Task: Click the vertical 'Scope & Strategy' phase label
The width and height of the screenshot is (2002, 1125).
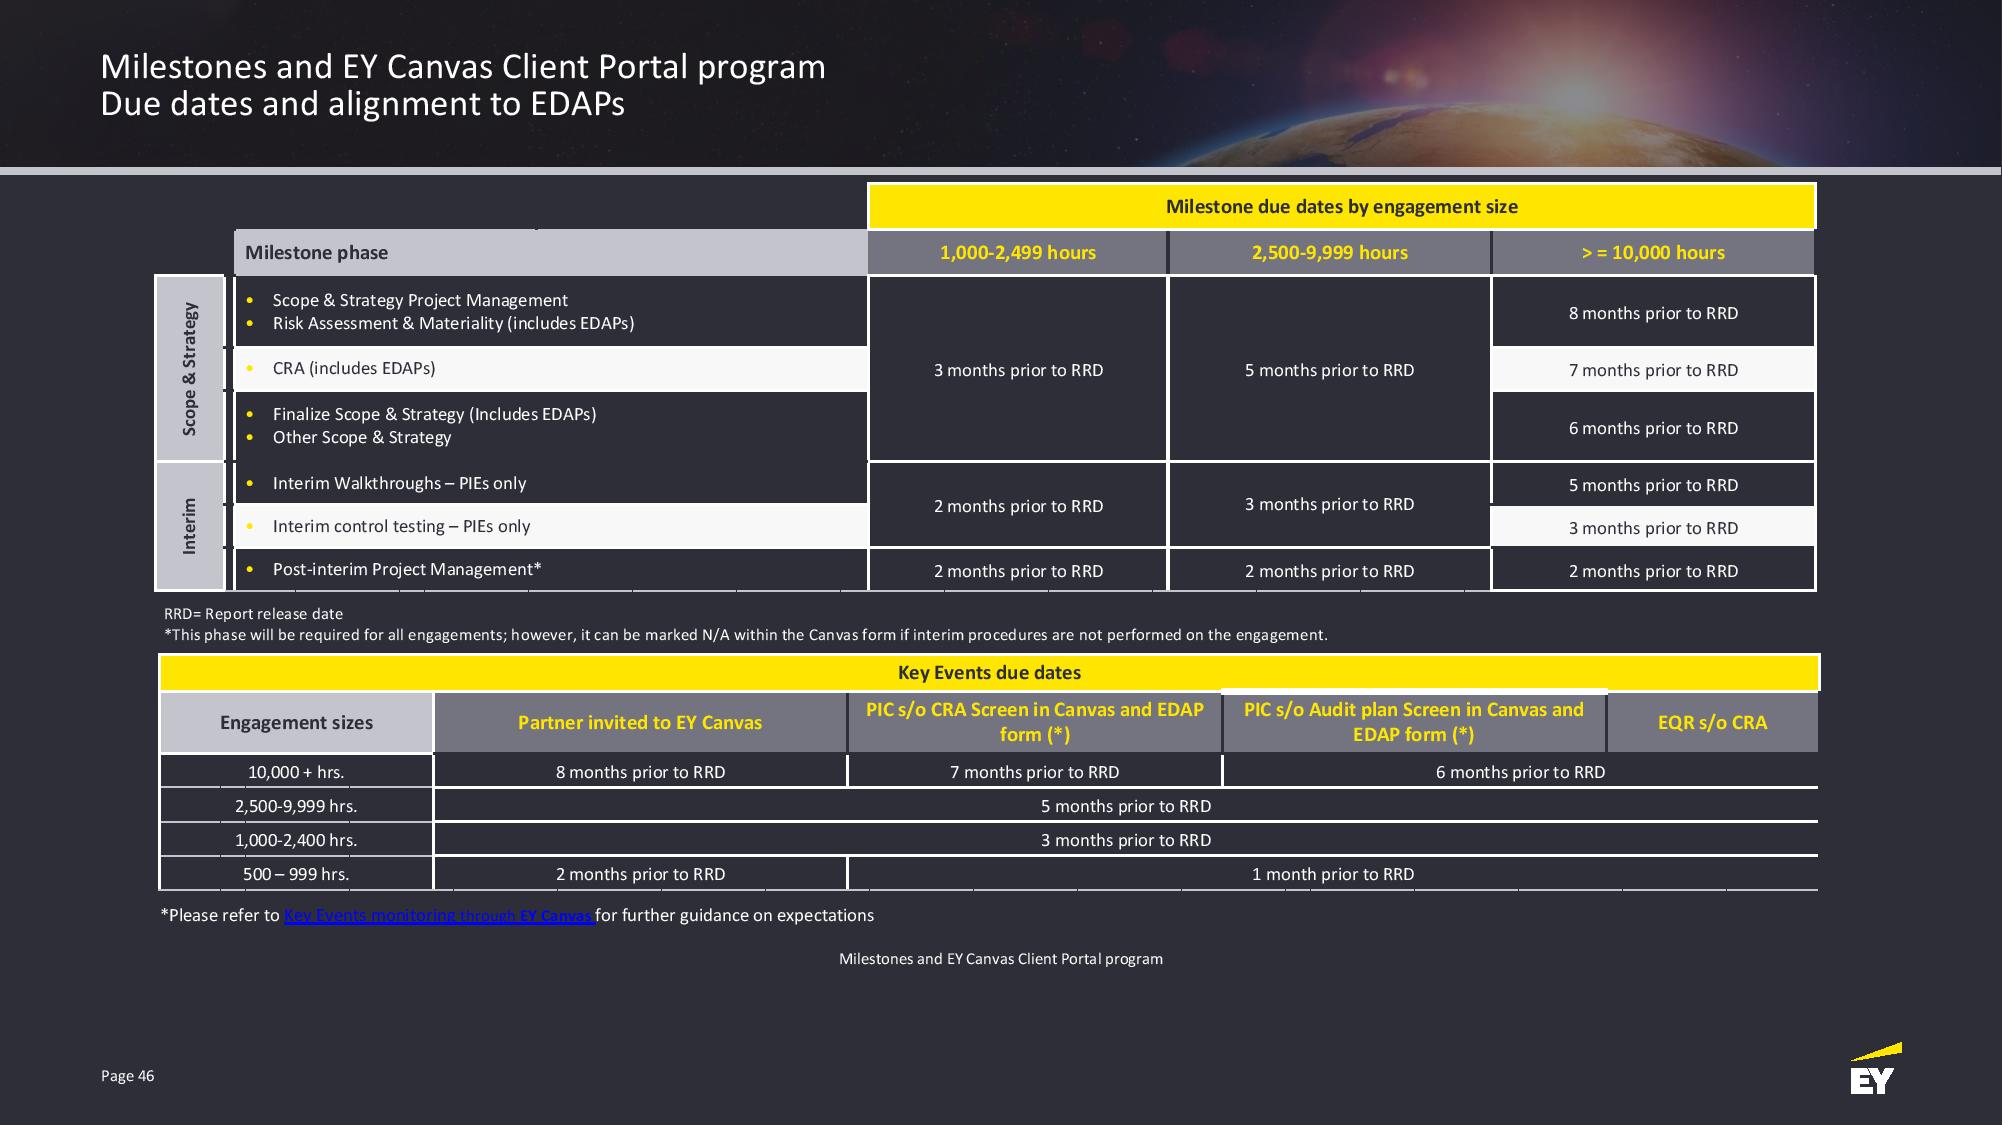Action: click(189, 368)
